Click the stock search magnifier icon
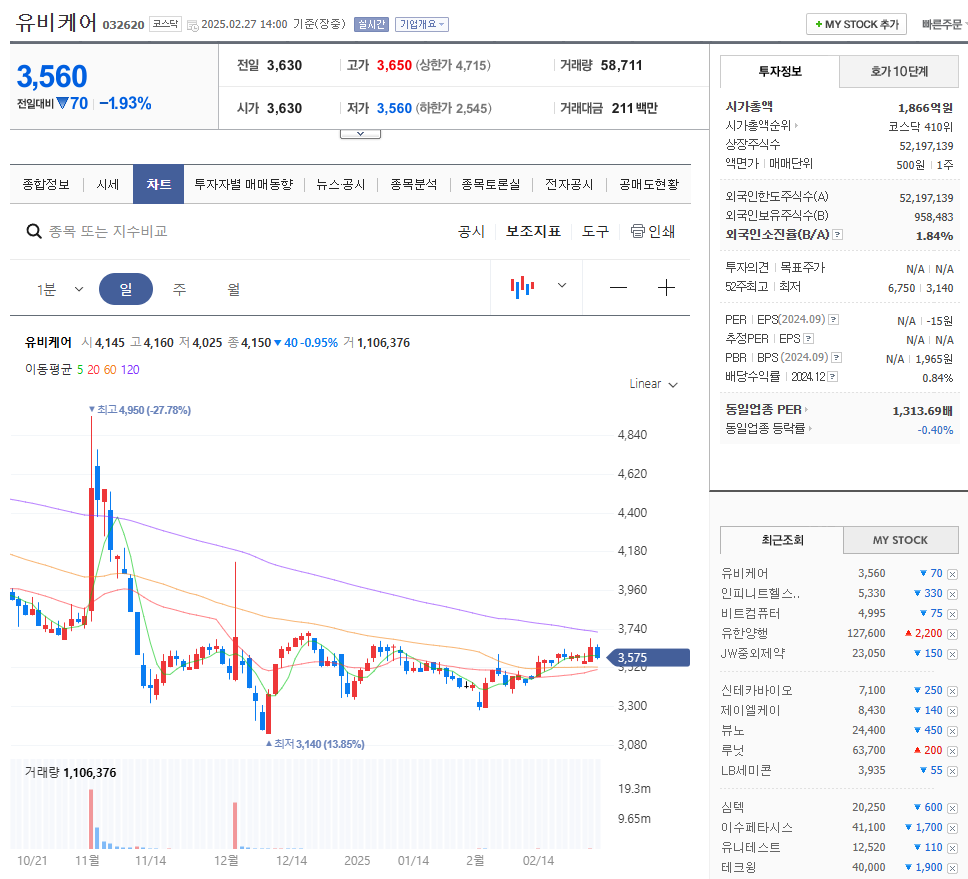Screen dimensions: 968x879 coord(34,231)
